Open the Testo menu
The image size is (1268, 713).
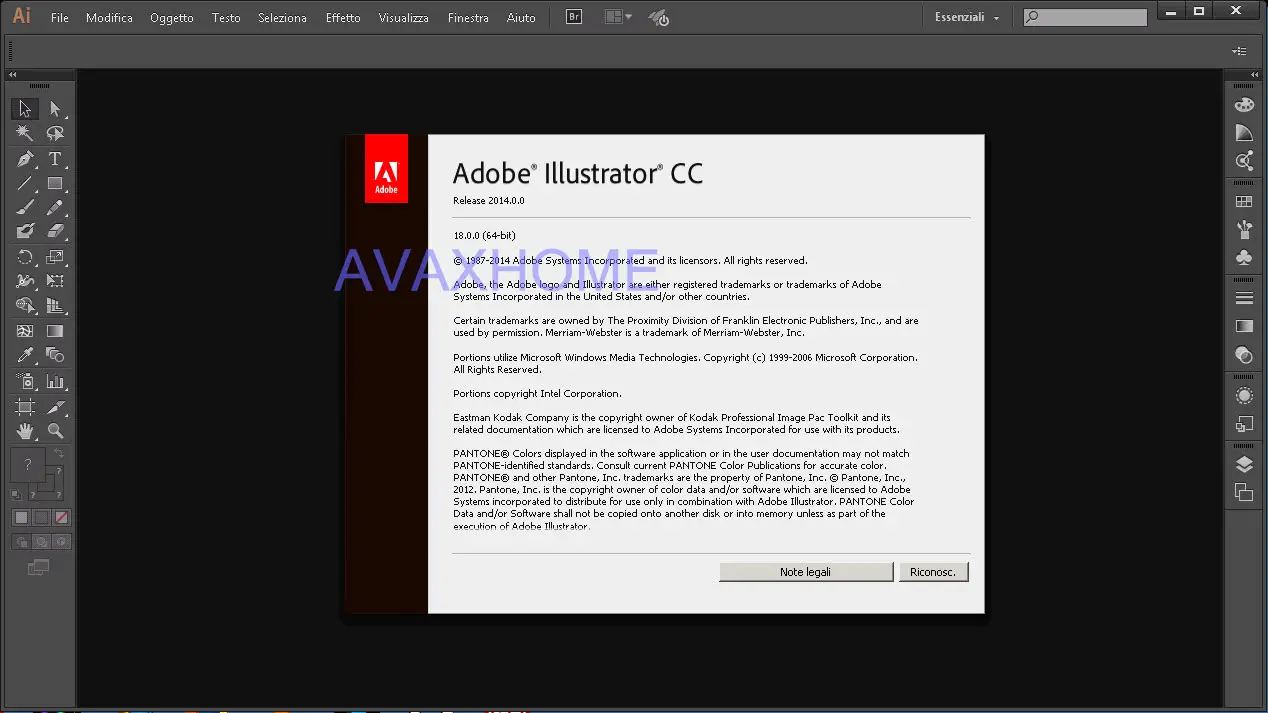point(226,18)
